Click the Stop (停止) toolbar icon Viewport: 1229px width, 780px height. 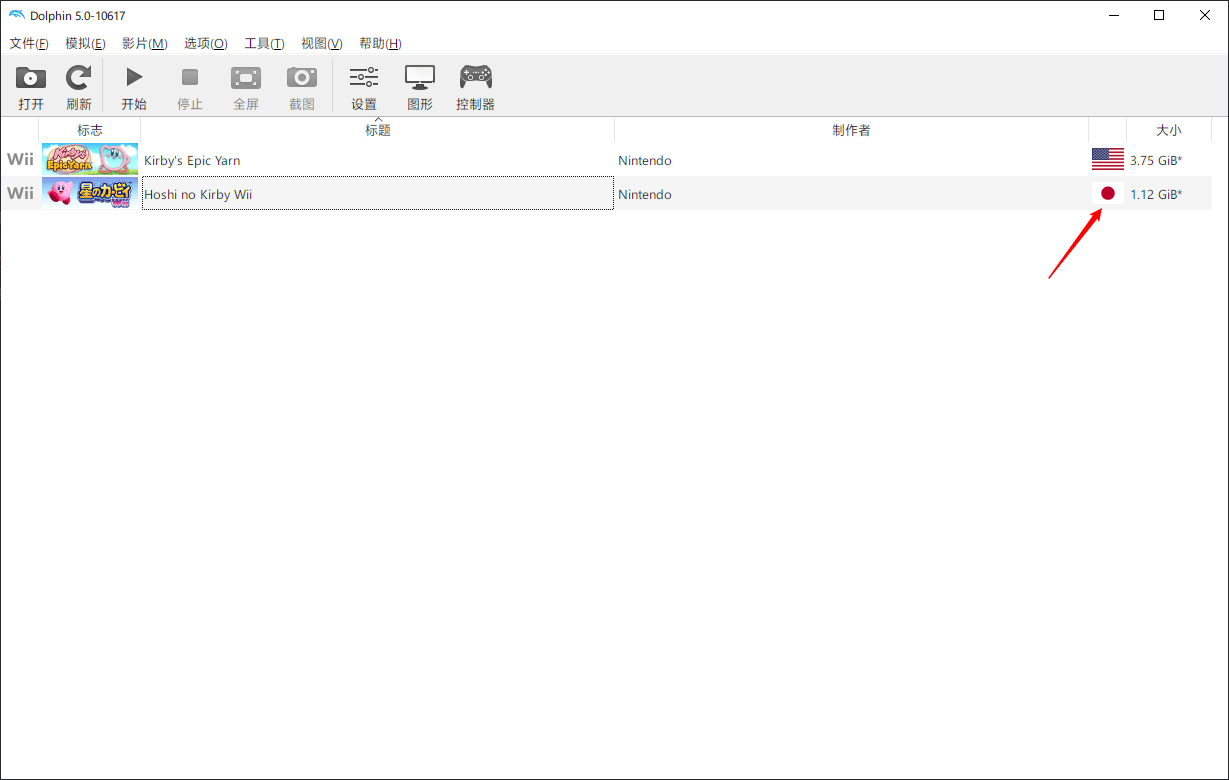[x=189, y=78]
